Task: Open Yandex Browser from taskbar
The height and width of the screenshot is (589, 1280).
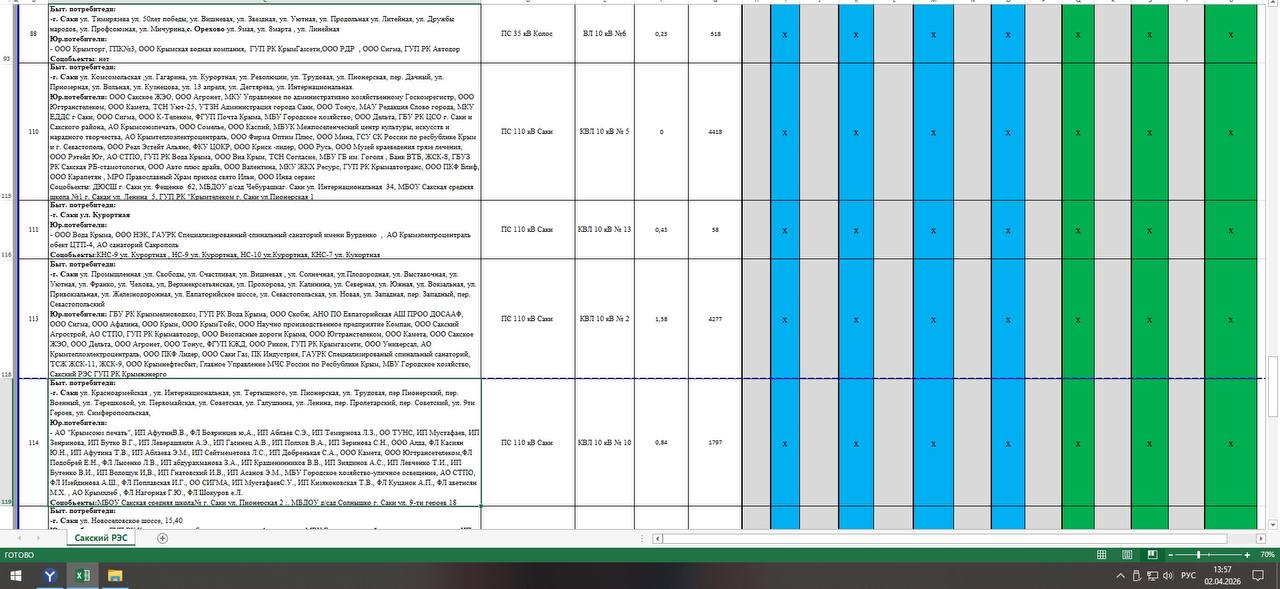Action: pyautogui.click(x=49, y=576)
